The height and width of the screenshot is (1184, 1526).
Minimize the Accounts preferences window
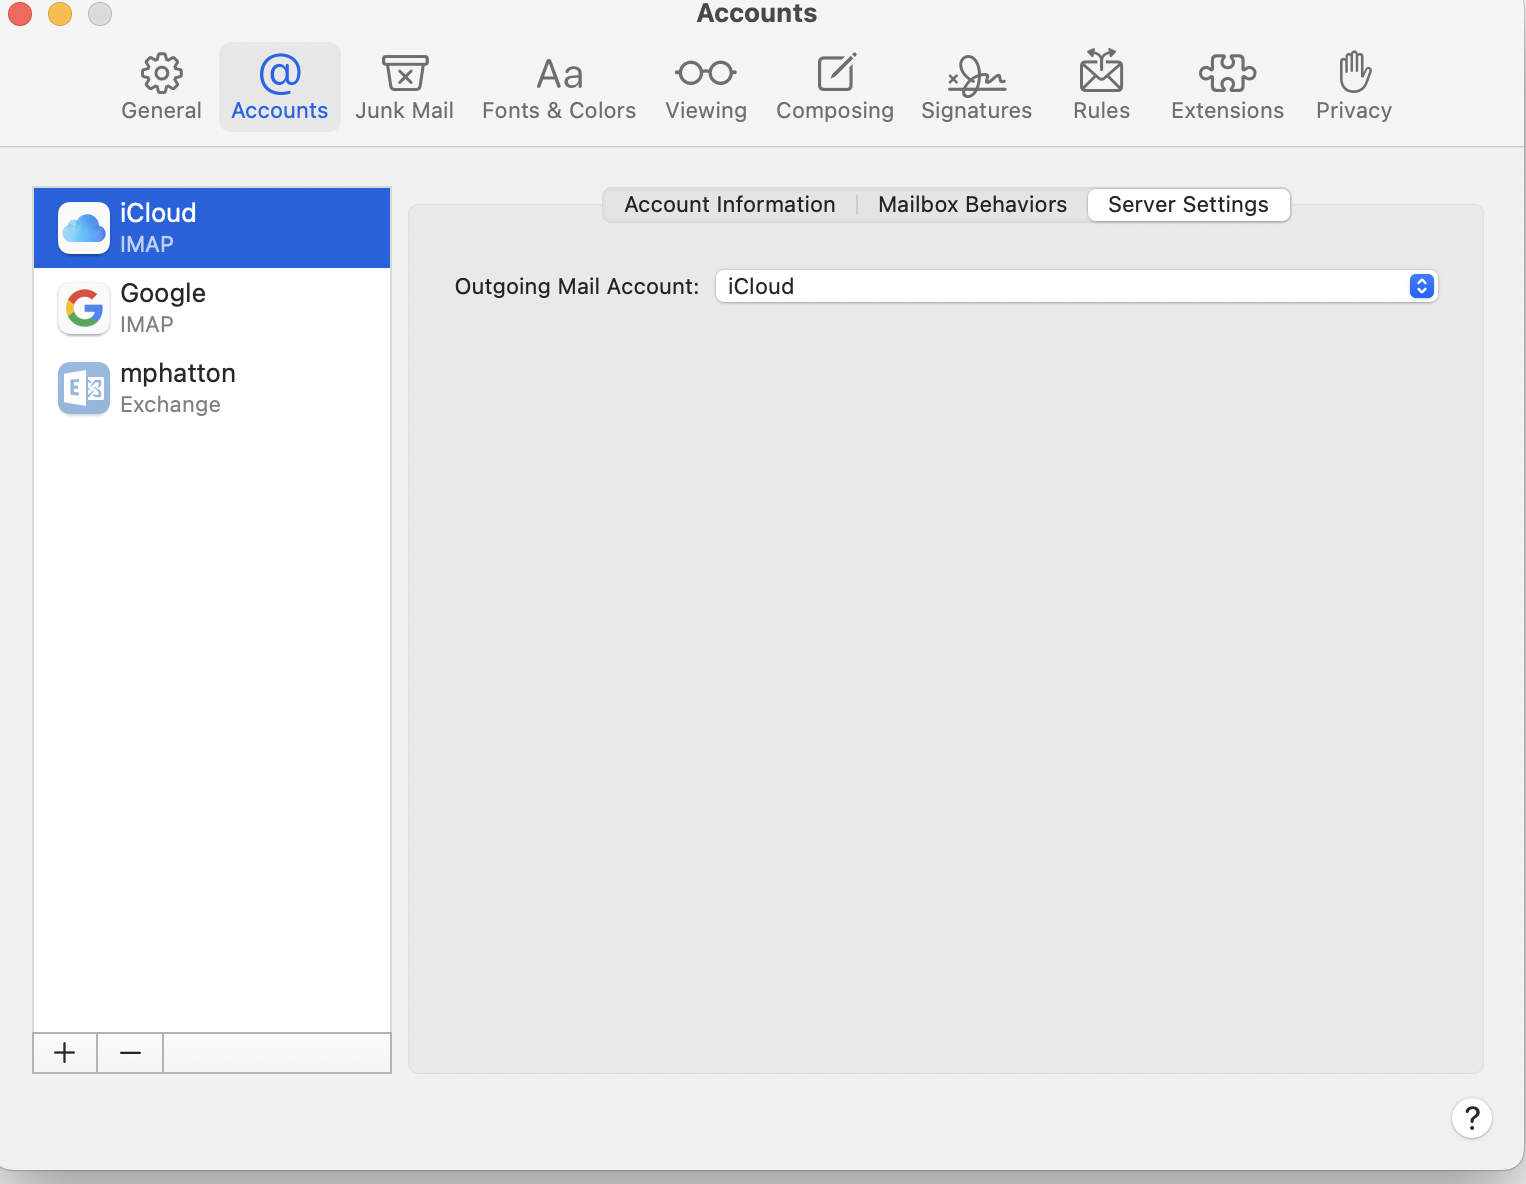pos(60,14)
